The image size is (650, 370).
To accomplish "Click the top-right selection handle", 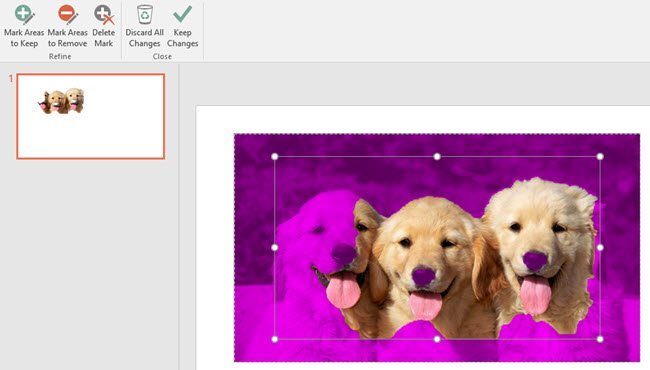I will (x=600, y=157).
